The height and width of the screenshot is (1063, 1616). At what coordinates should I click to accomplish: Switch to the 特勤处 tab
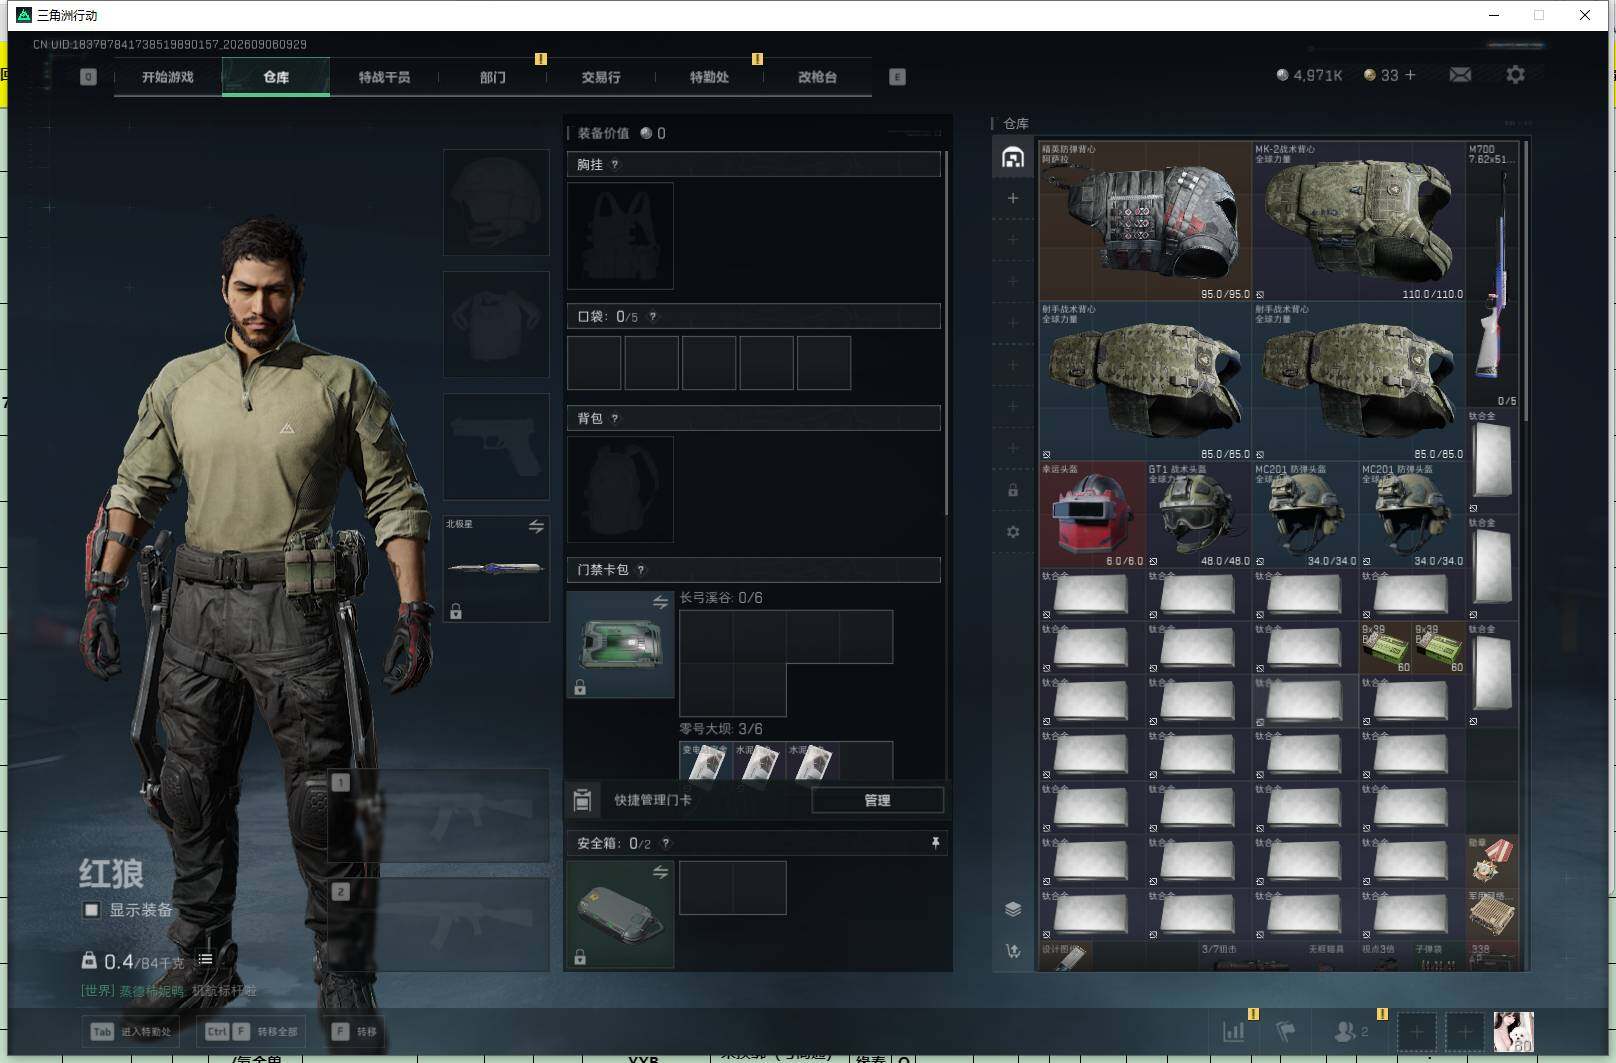click(x=709, y=77)
